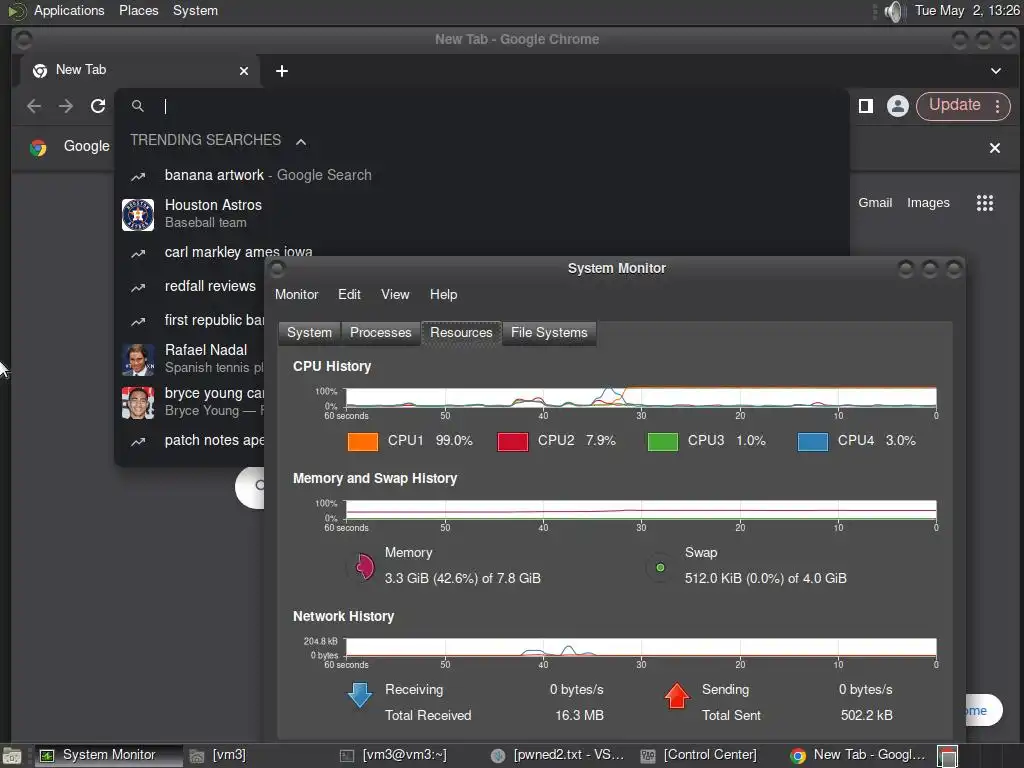Open the Chrome profile avatar
The height and width of the screenshot is (768, 1024).
click(898, 106)
